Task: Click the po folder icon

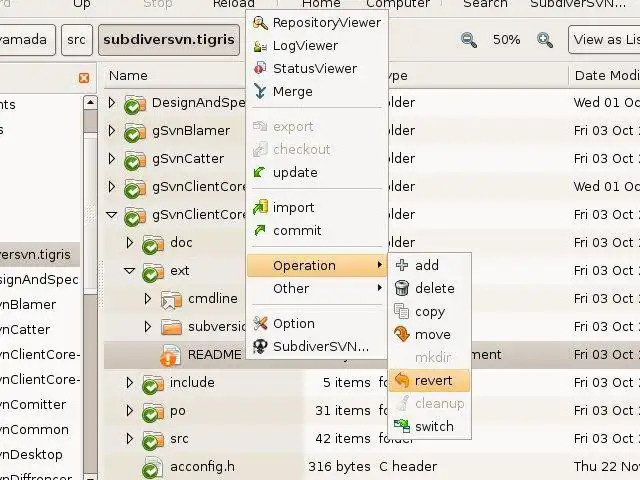Action: pos(153,412)
